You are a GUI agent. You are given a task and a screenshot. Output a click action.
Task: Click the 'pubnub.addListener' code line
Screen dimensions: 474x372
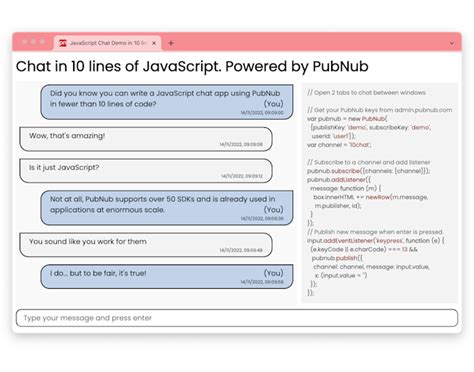(339, 180)
